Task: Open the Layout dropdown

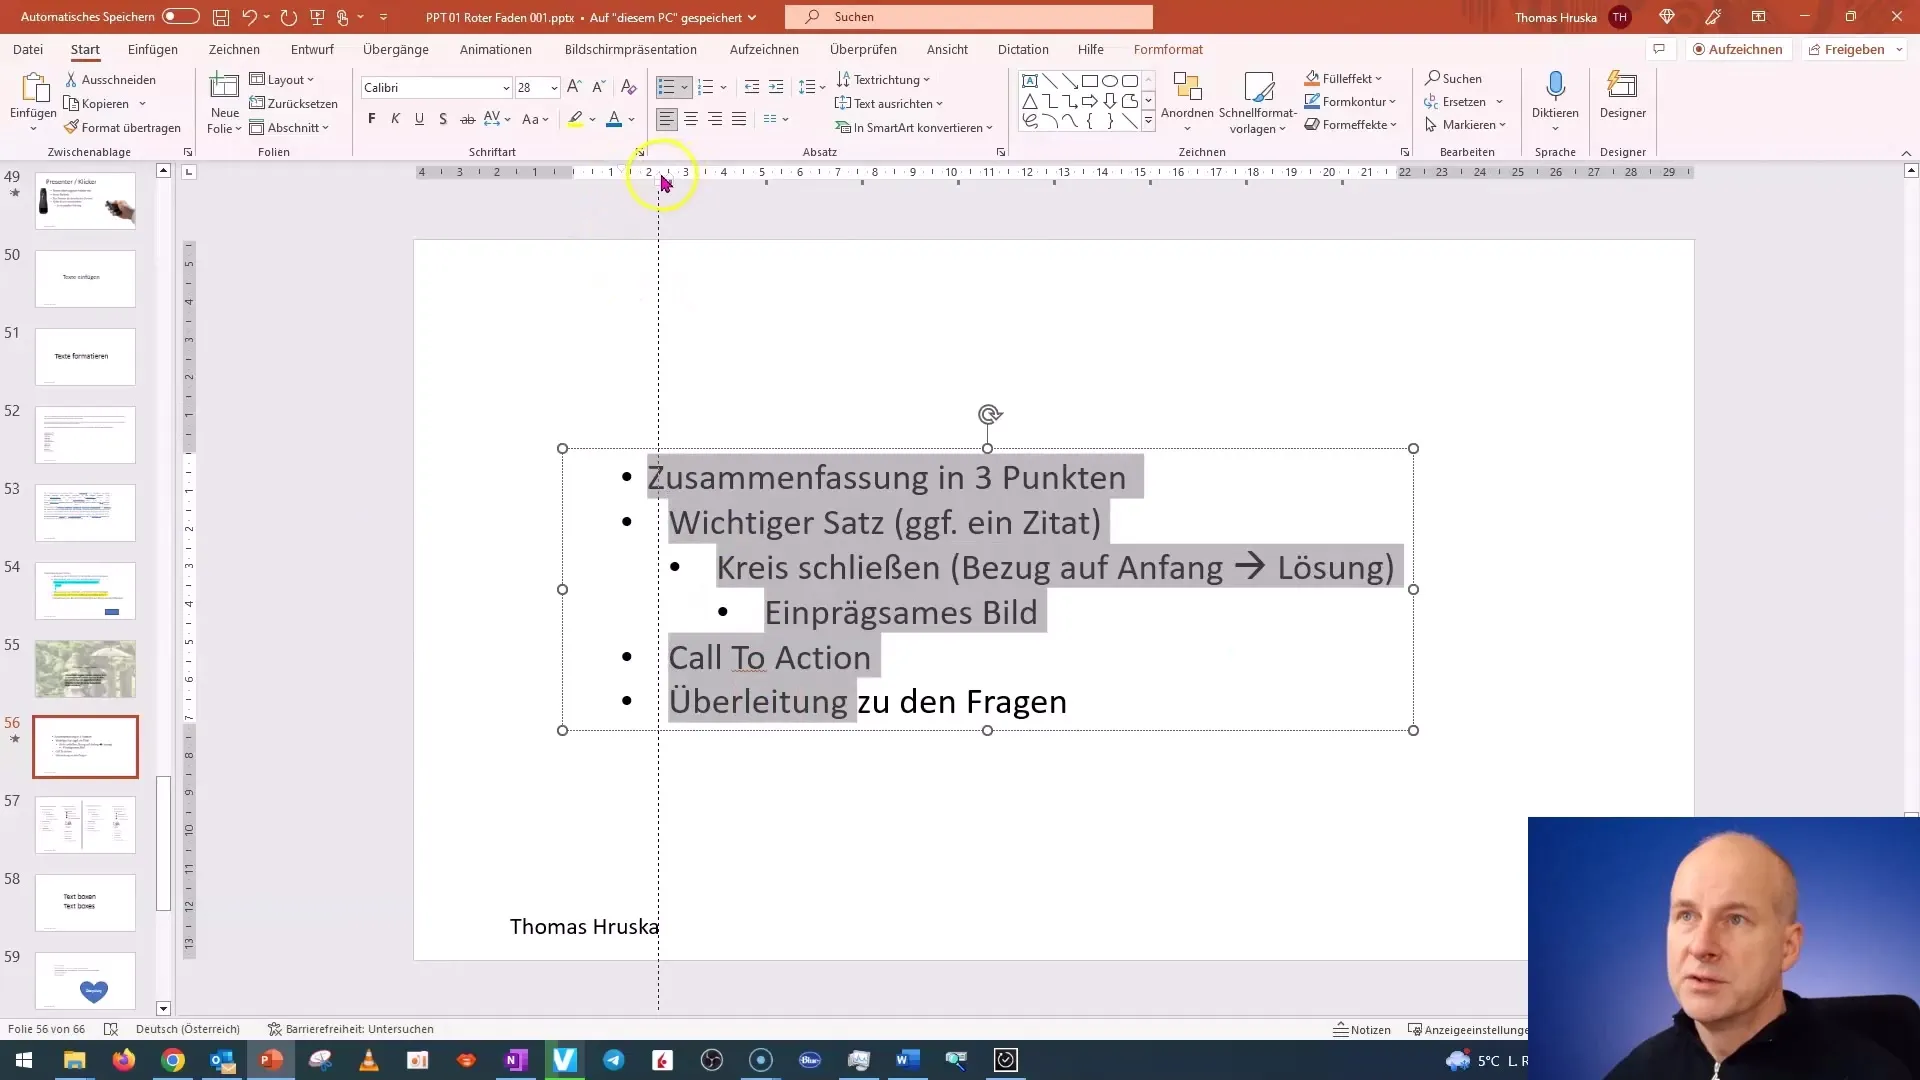Action: pyautogui.click(x=281, y=80)
